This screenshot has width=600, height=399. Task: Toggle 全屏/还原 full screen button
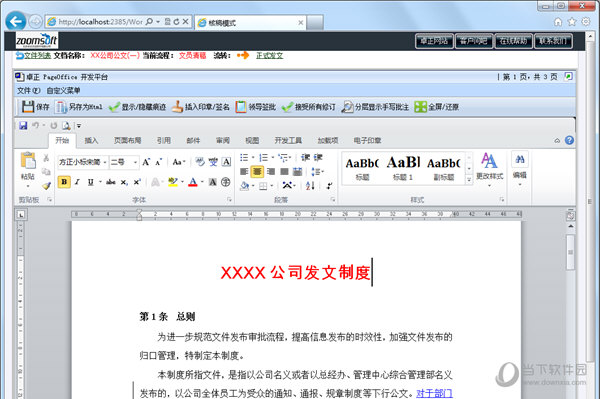437,107
